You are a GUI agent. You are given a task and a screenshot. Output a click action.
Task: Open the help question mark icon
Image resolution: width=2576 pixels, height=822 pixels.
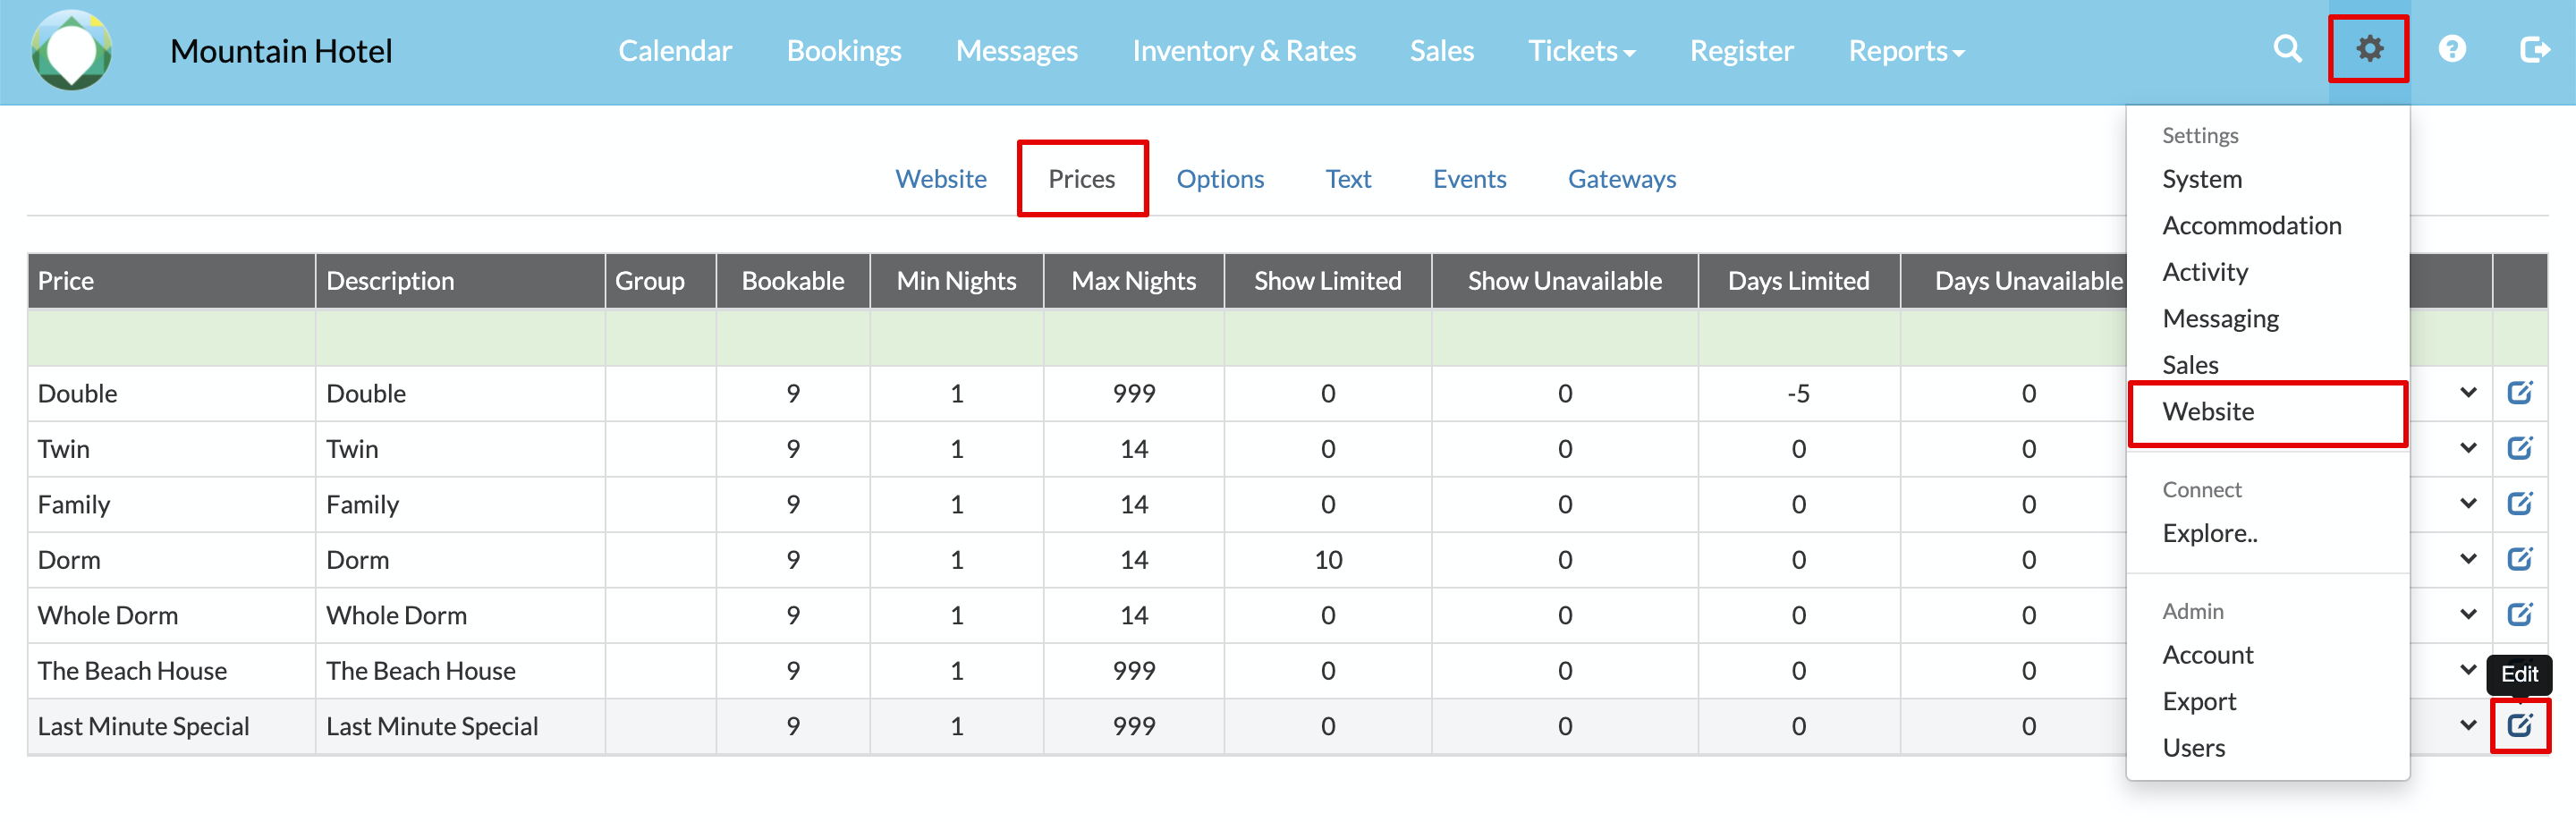[x=2452, y=49]
